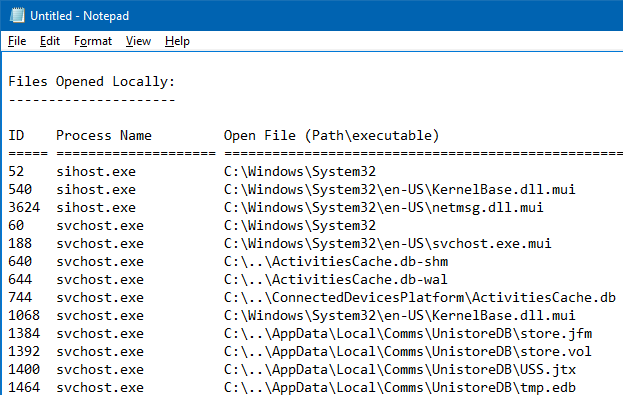Open the Edit menu
Viewport: 623px width, 395px height.
click(50, 41)
